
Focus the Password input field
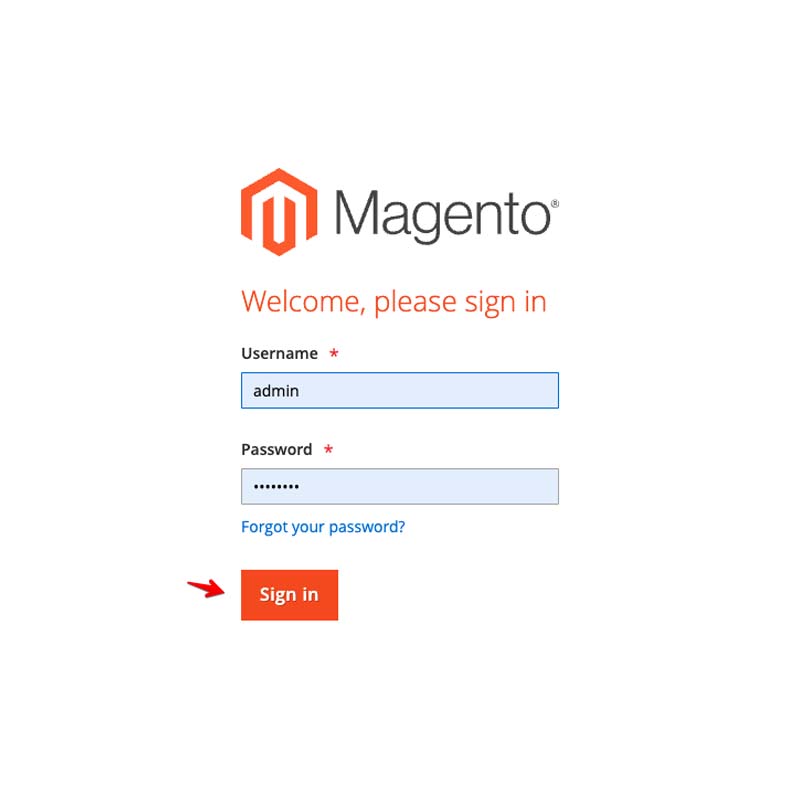399,486
